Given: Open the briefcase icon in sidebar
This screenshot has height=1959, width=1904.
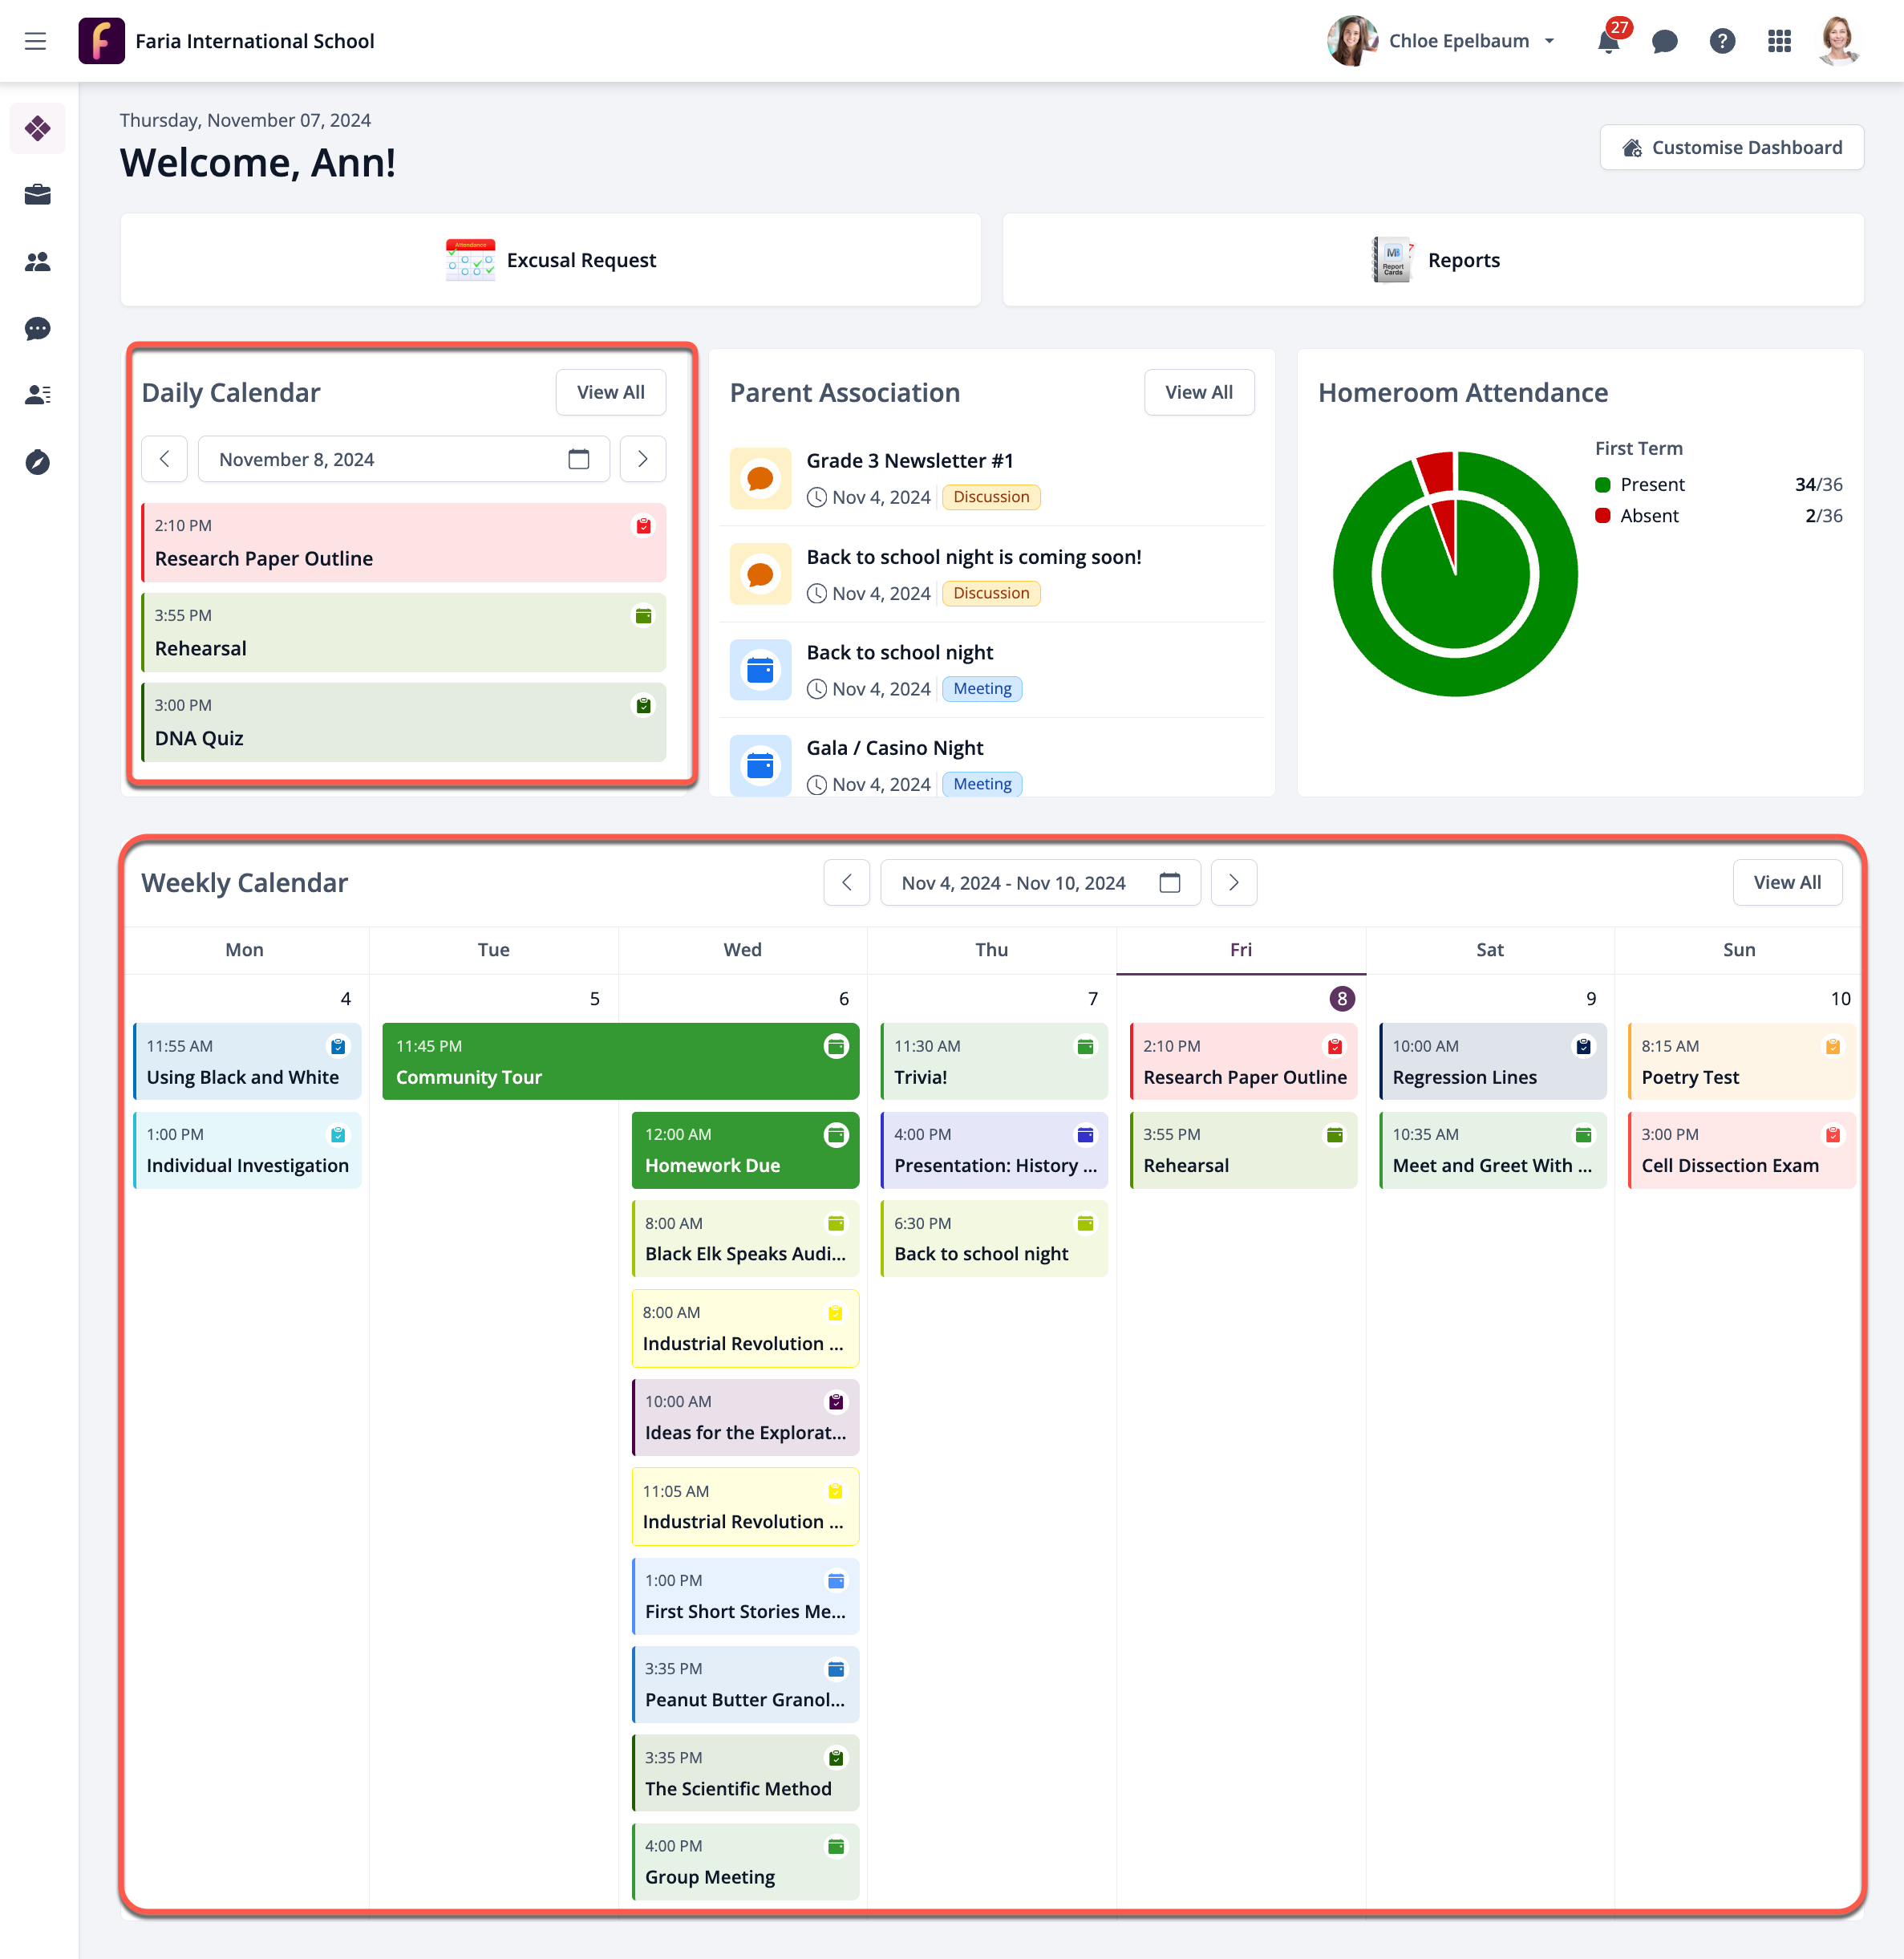Looking at the screenshot, I should click(38, 195).
